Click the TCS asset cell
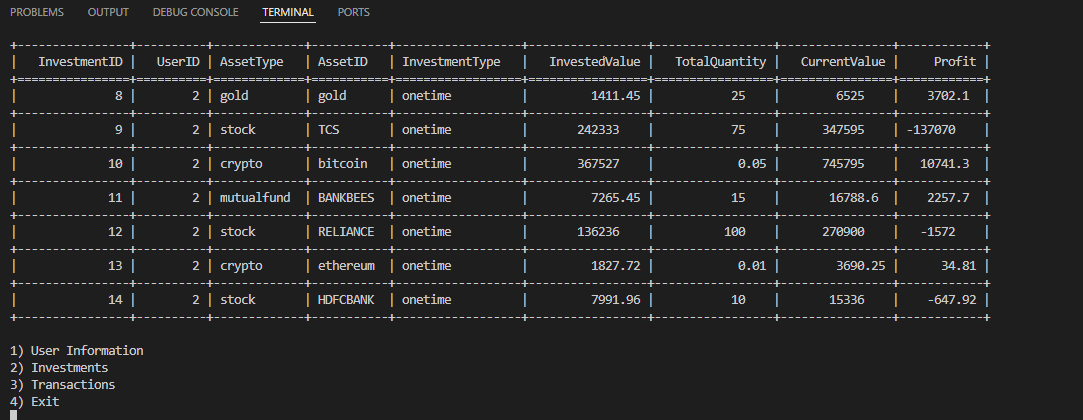 click(328, 130)
